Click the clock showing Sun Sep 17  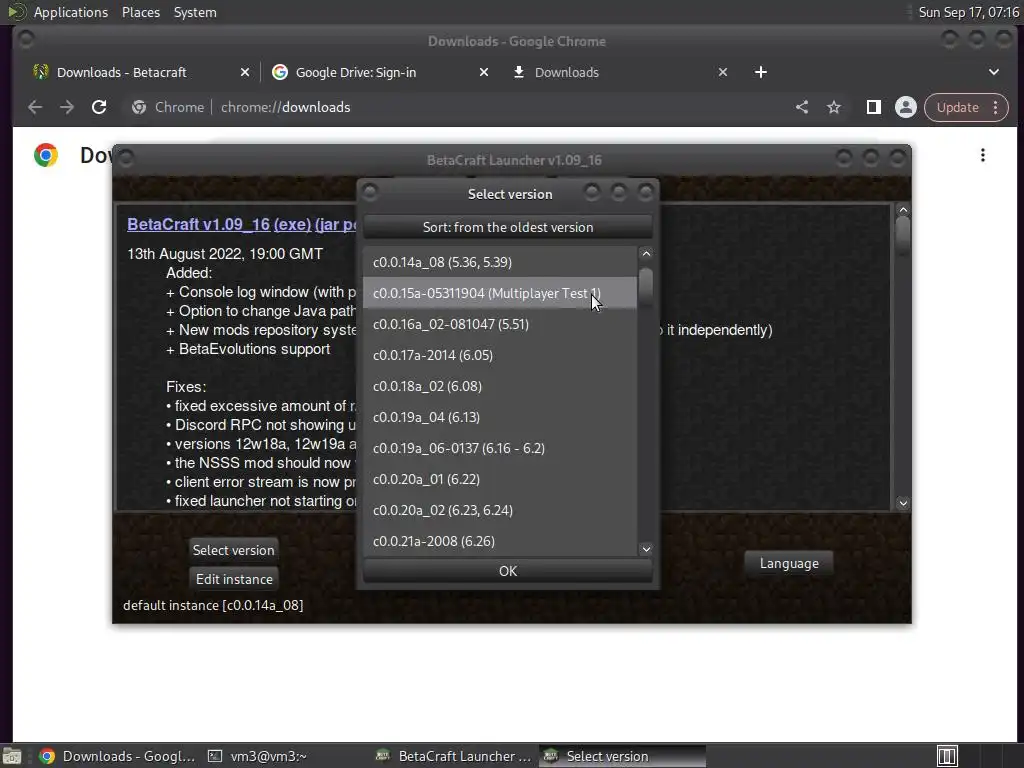968,12
